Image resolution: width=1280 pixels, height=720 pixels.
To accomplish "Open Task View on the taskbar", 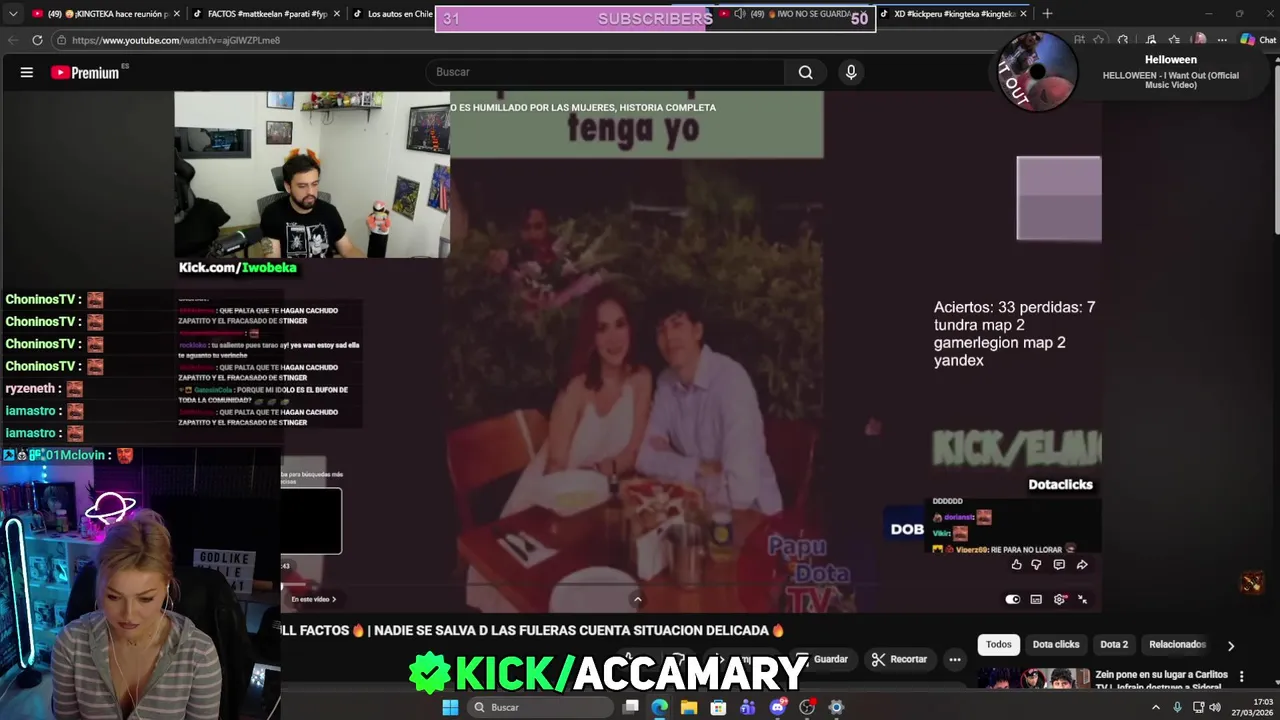I will point(631,707).
